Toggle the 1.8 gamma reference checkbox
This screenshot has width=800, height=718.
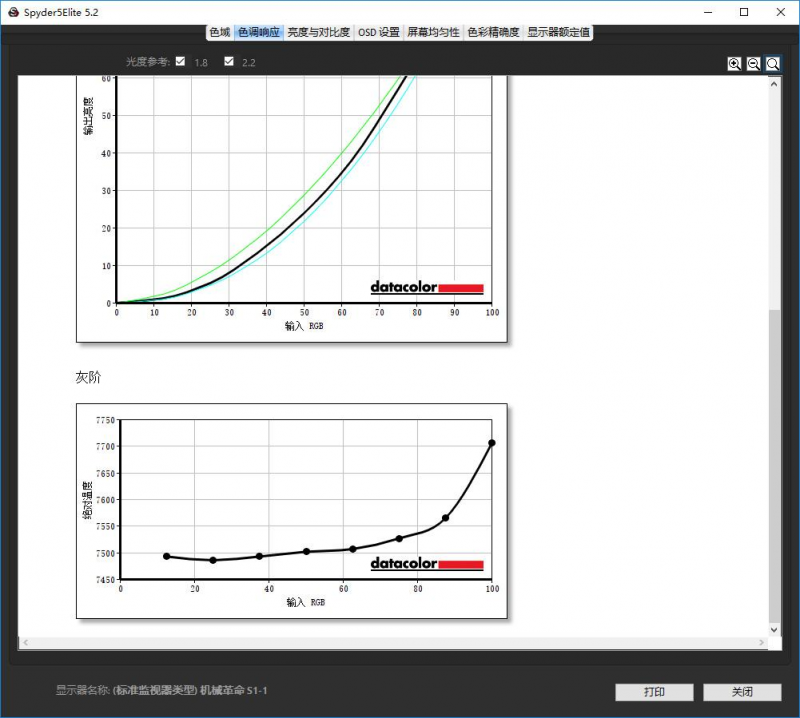[x=180, y=62]
